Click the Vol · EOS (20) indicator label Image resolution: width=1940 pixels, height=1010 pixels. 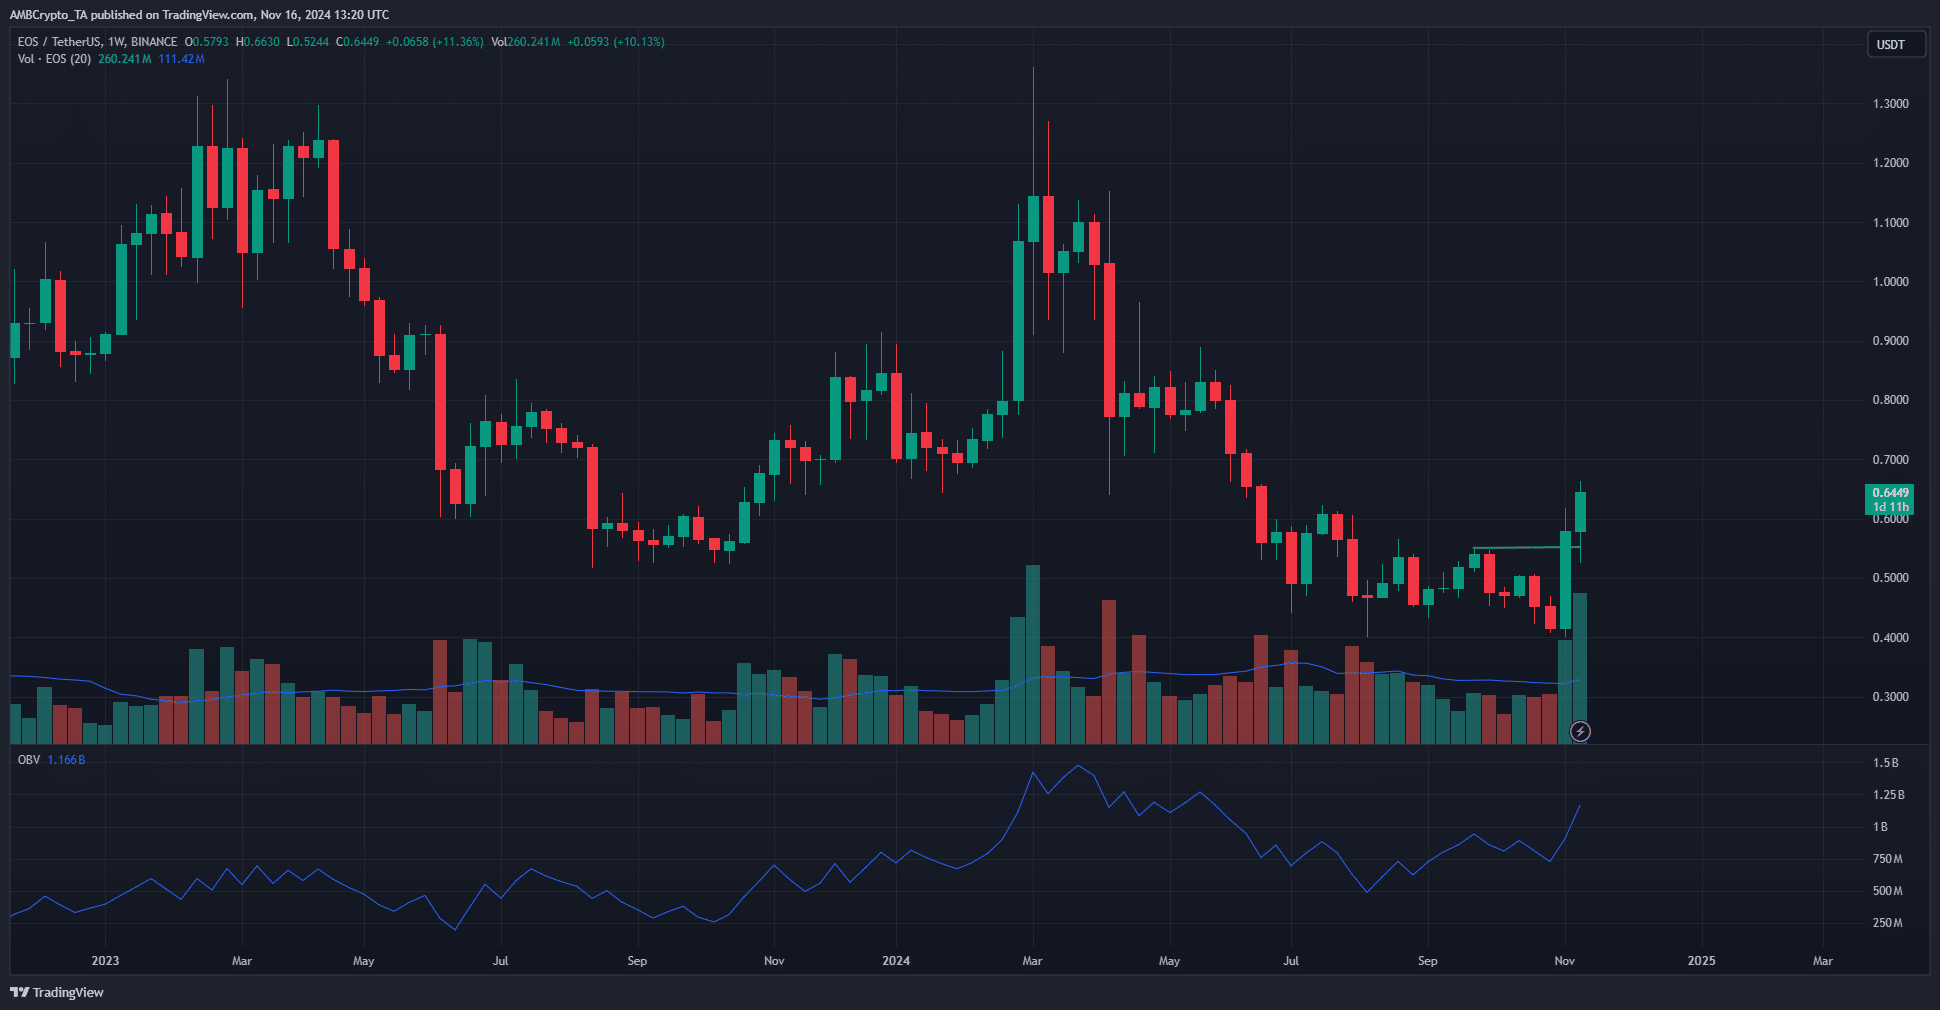54,59
